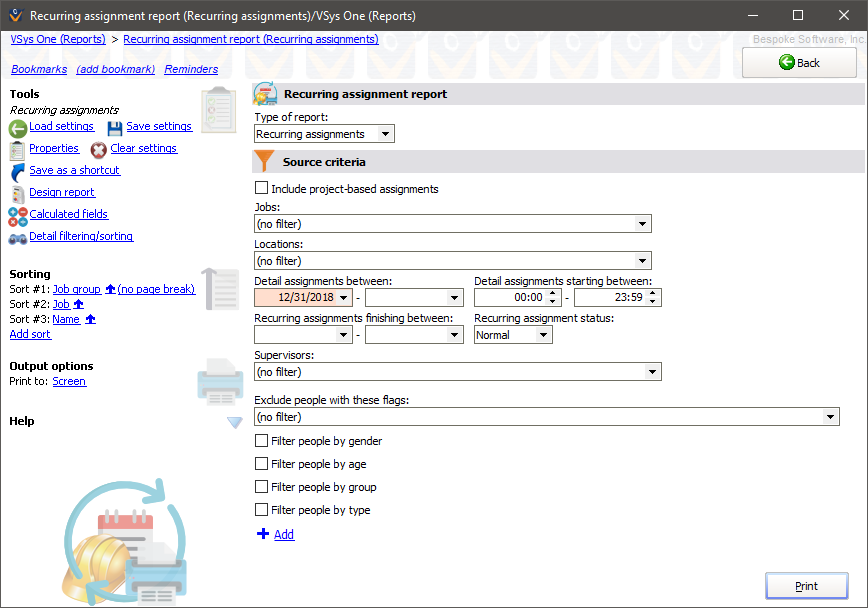Click the clipboard Properties icon
This screenshot has height=608, width=868.
click(15, 147)
